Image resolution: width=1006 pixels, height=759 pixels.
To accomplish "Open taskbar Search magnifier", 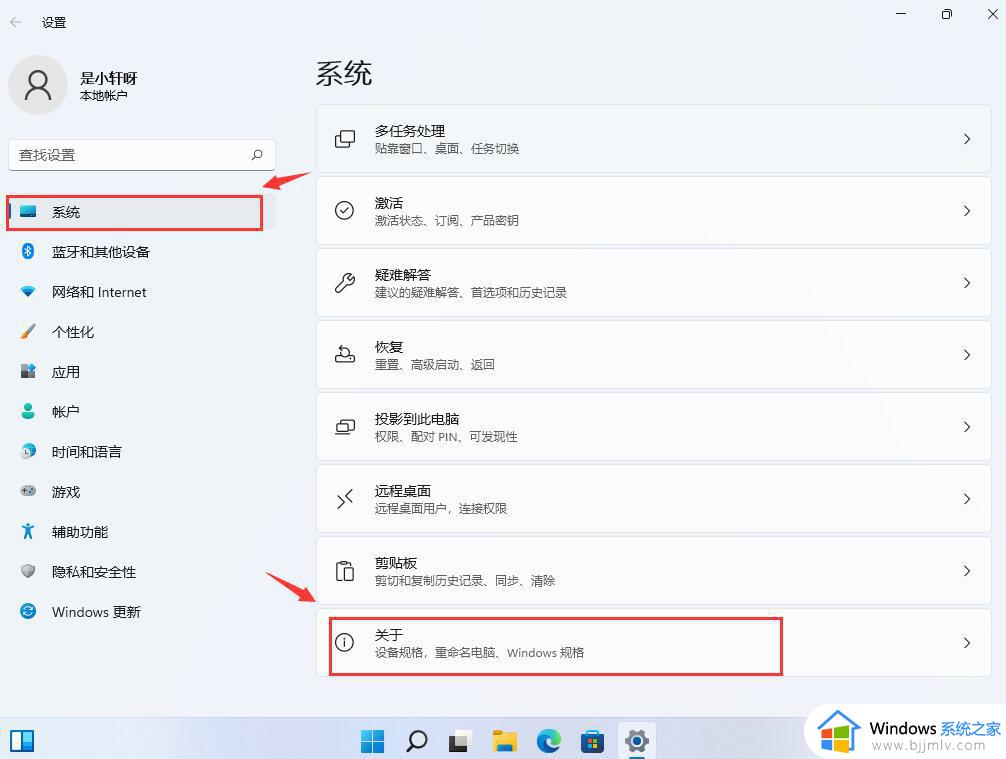I will click(417, 741).
